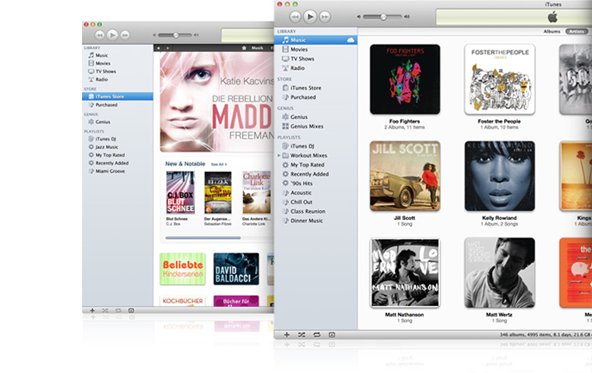
Task: Open the Katie Kacvinsky Maddie Freeman banner
Action: coord(217,102)
